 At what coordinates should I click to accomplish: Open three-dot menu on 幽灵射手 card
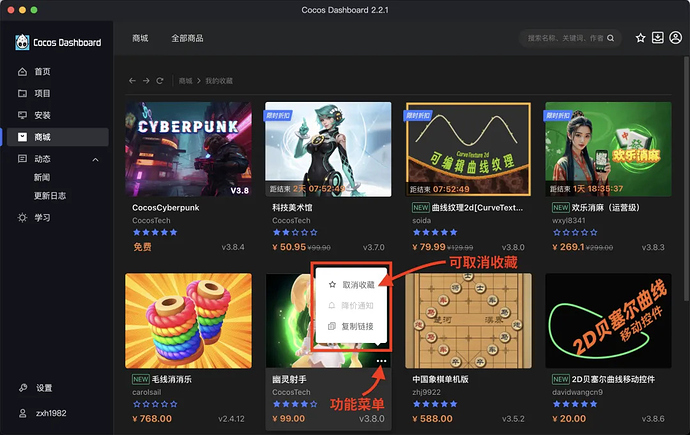(x=382, y=361)
